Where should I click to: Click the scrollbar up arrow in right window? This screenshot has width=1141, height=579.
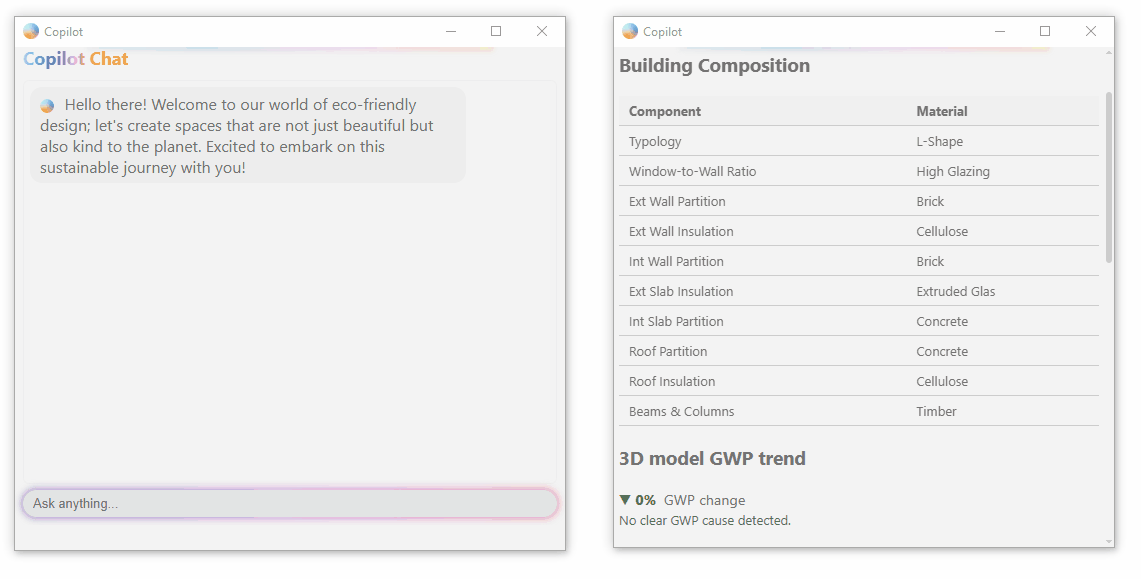1109,53
